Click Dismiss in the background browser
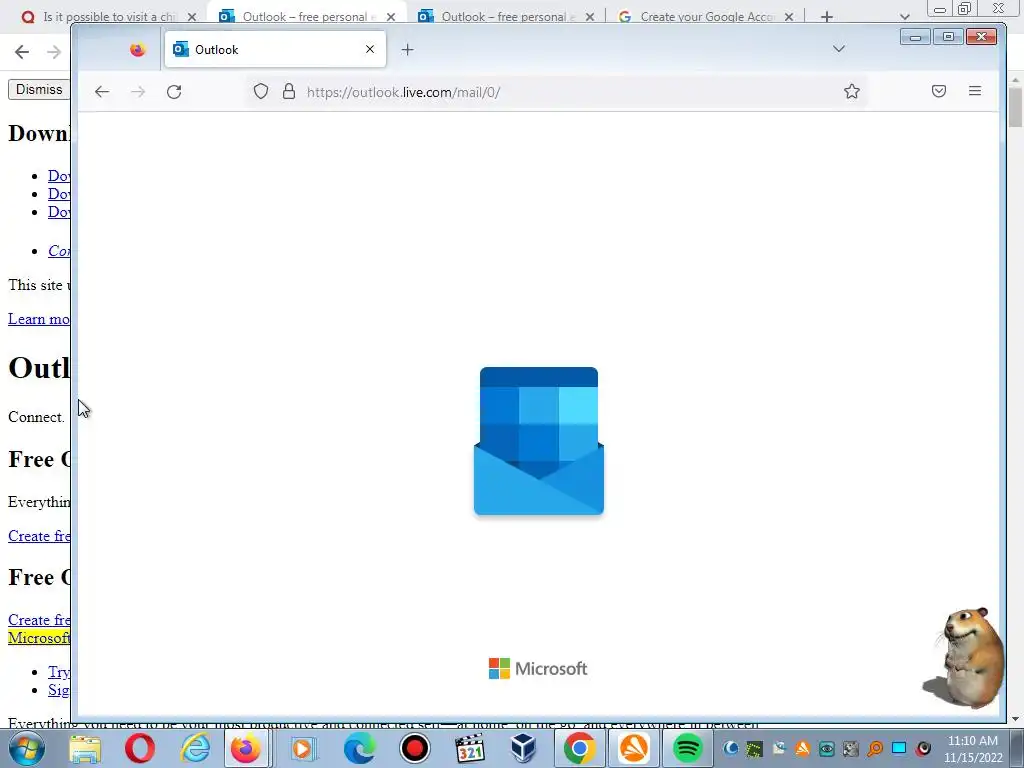The width and height of the screenshot is (1024, 768). point(38,89)
